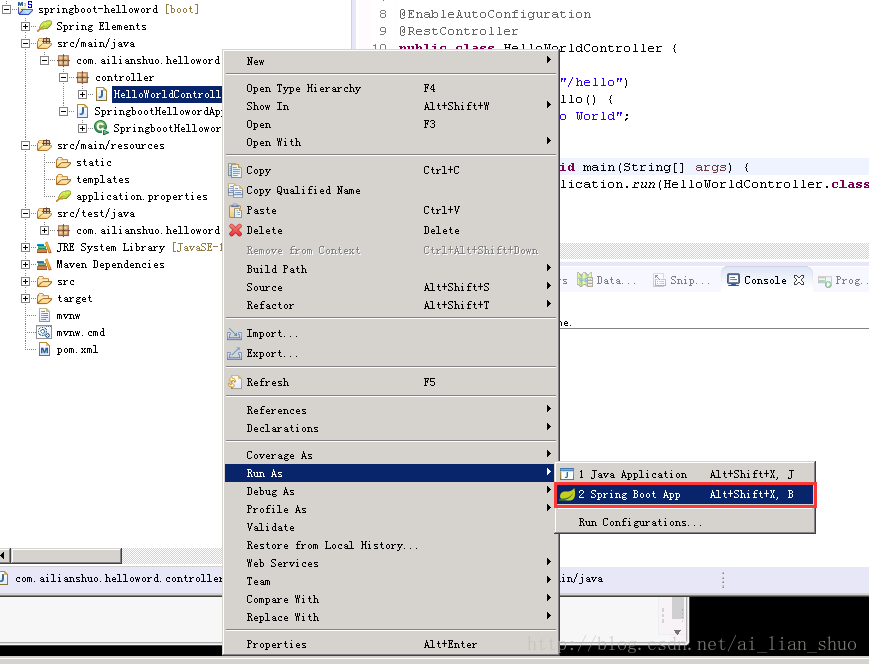
Task: Click the springboot-helloword project icon
Action: coord(25,8)
